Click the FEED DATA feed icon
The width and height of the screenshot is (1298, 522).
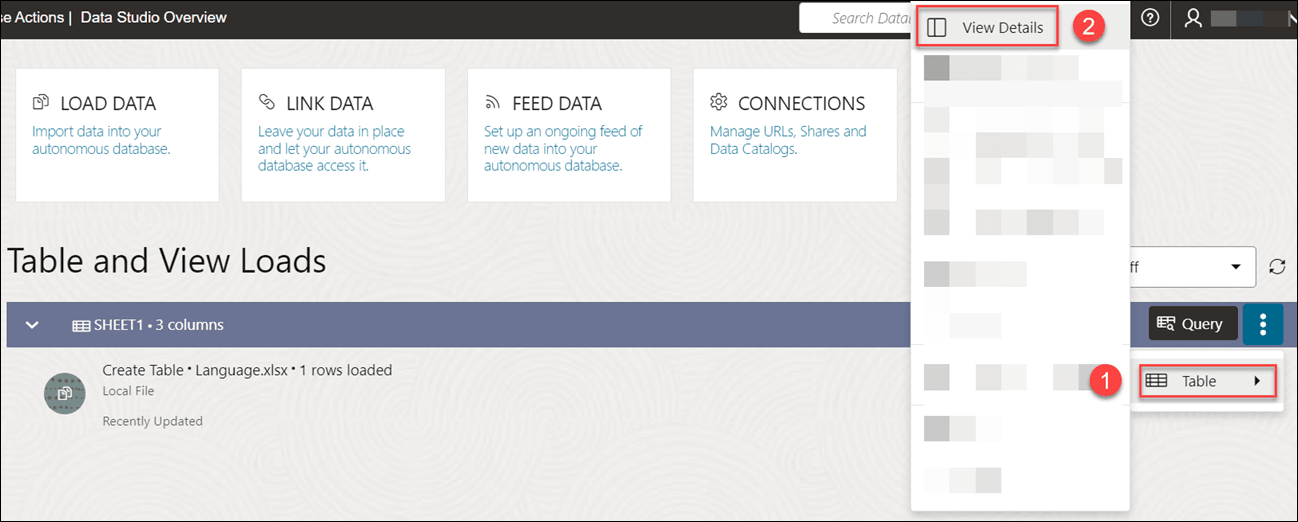point(493,103)
